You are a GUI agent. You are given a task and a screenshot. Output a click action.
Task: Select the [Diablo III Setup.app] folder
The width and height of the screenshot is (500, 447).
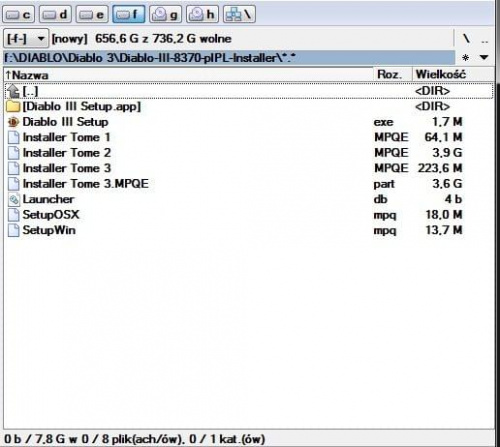81,107
